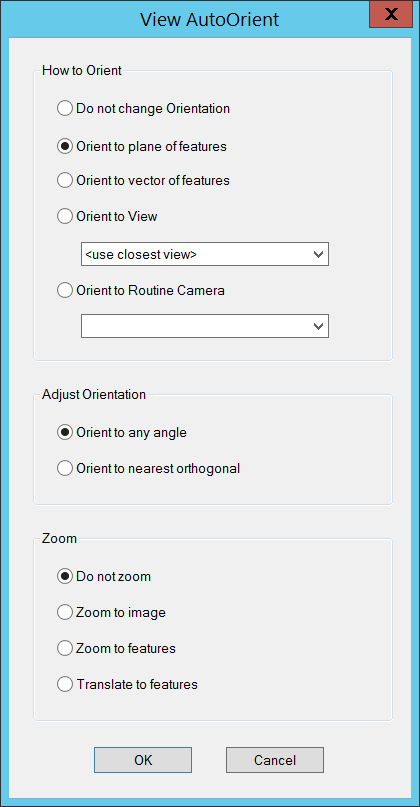Click the <use closest view> combo box text

pos(142,254)
